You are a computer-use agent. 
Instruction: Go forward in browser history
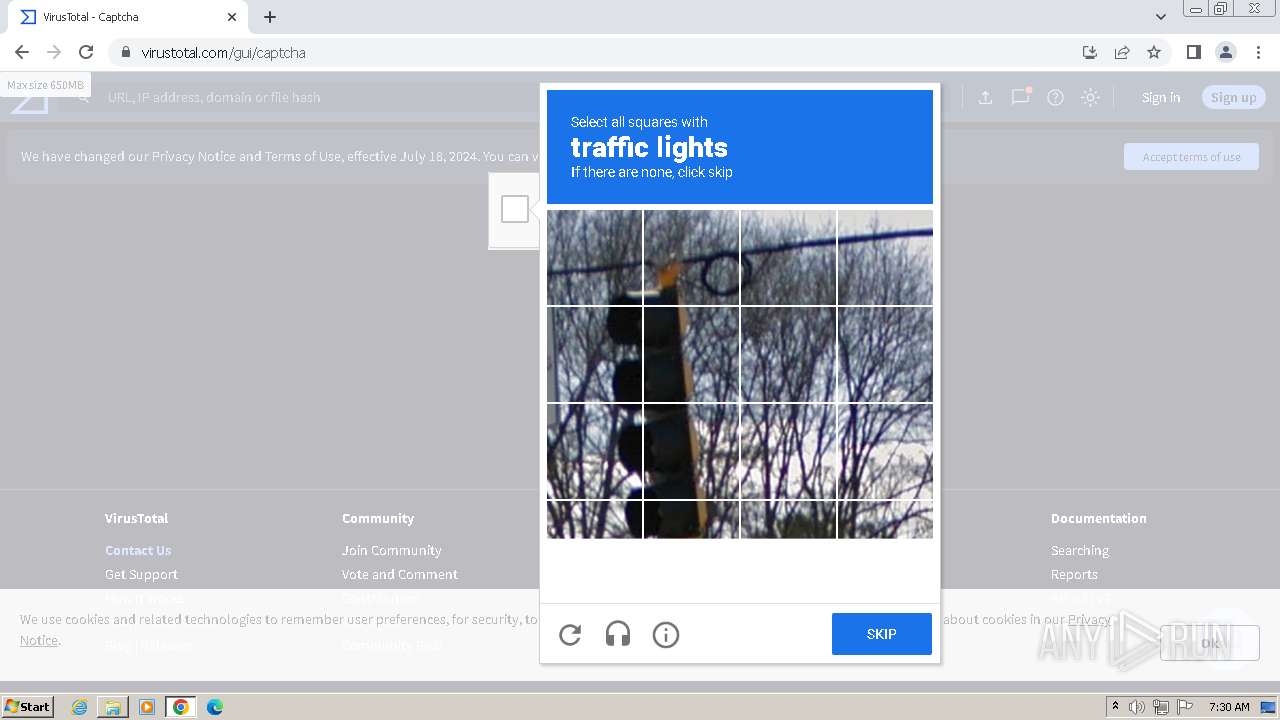click(54, 52)
